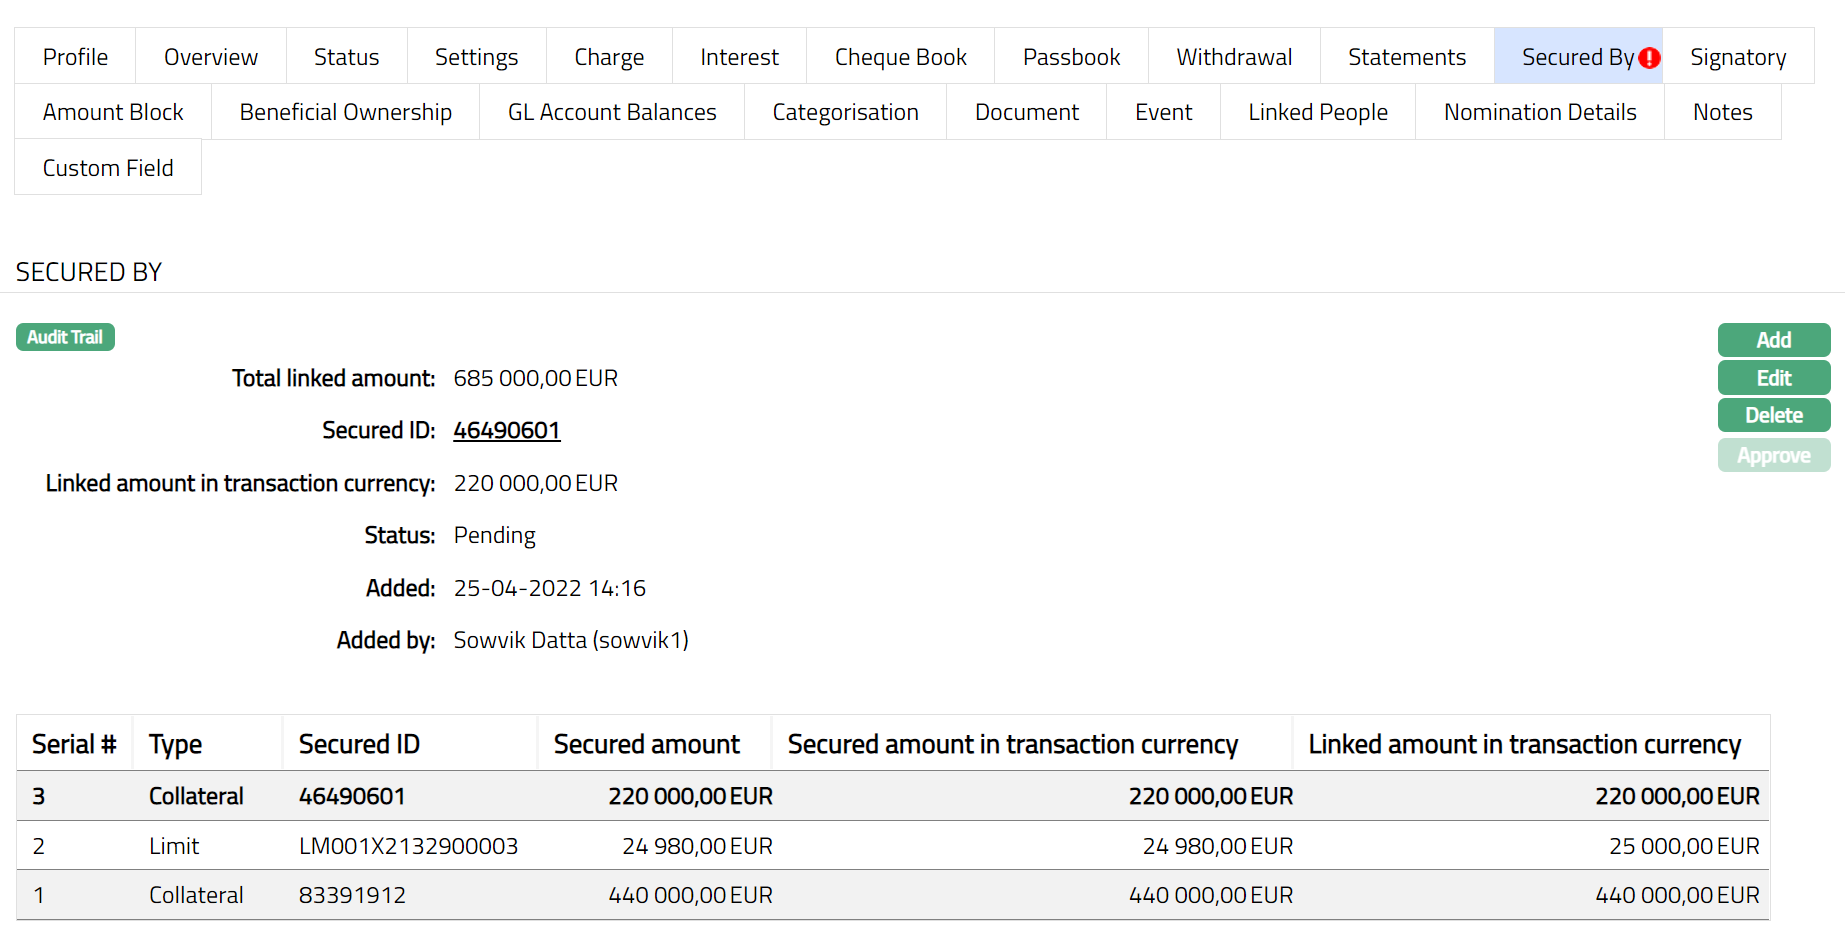Go to the Signatory tab

coord(1737,57)
